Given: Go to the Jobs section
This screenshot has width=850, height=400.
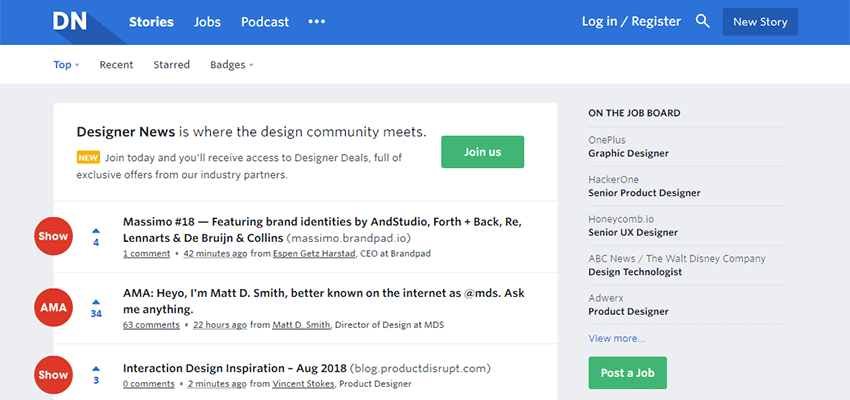Looking at the screenshot, I should coord(207,22).
